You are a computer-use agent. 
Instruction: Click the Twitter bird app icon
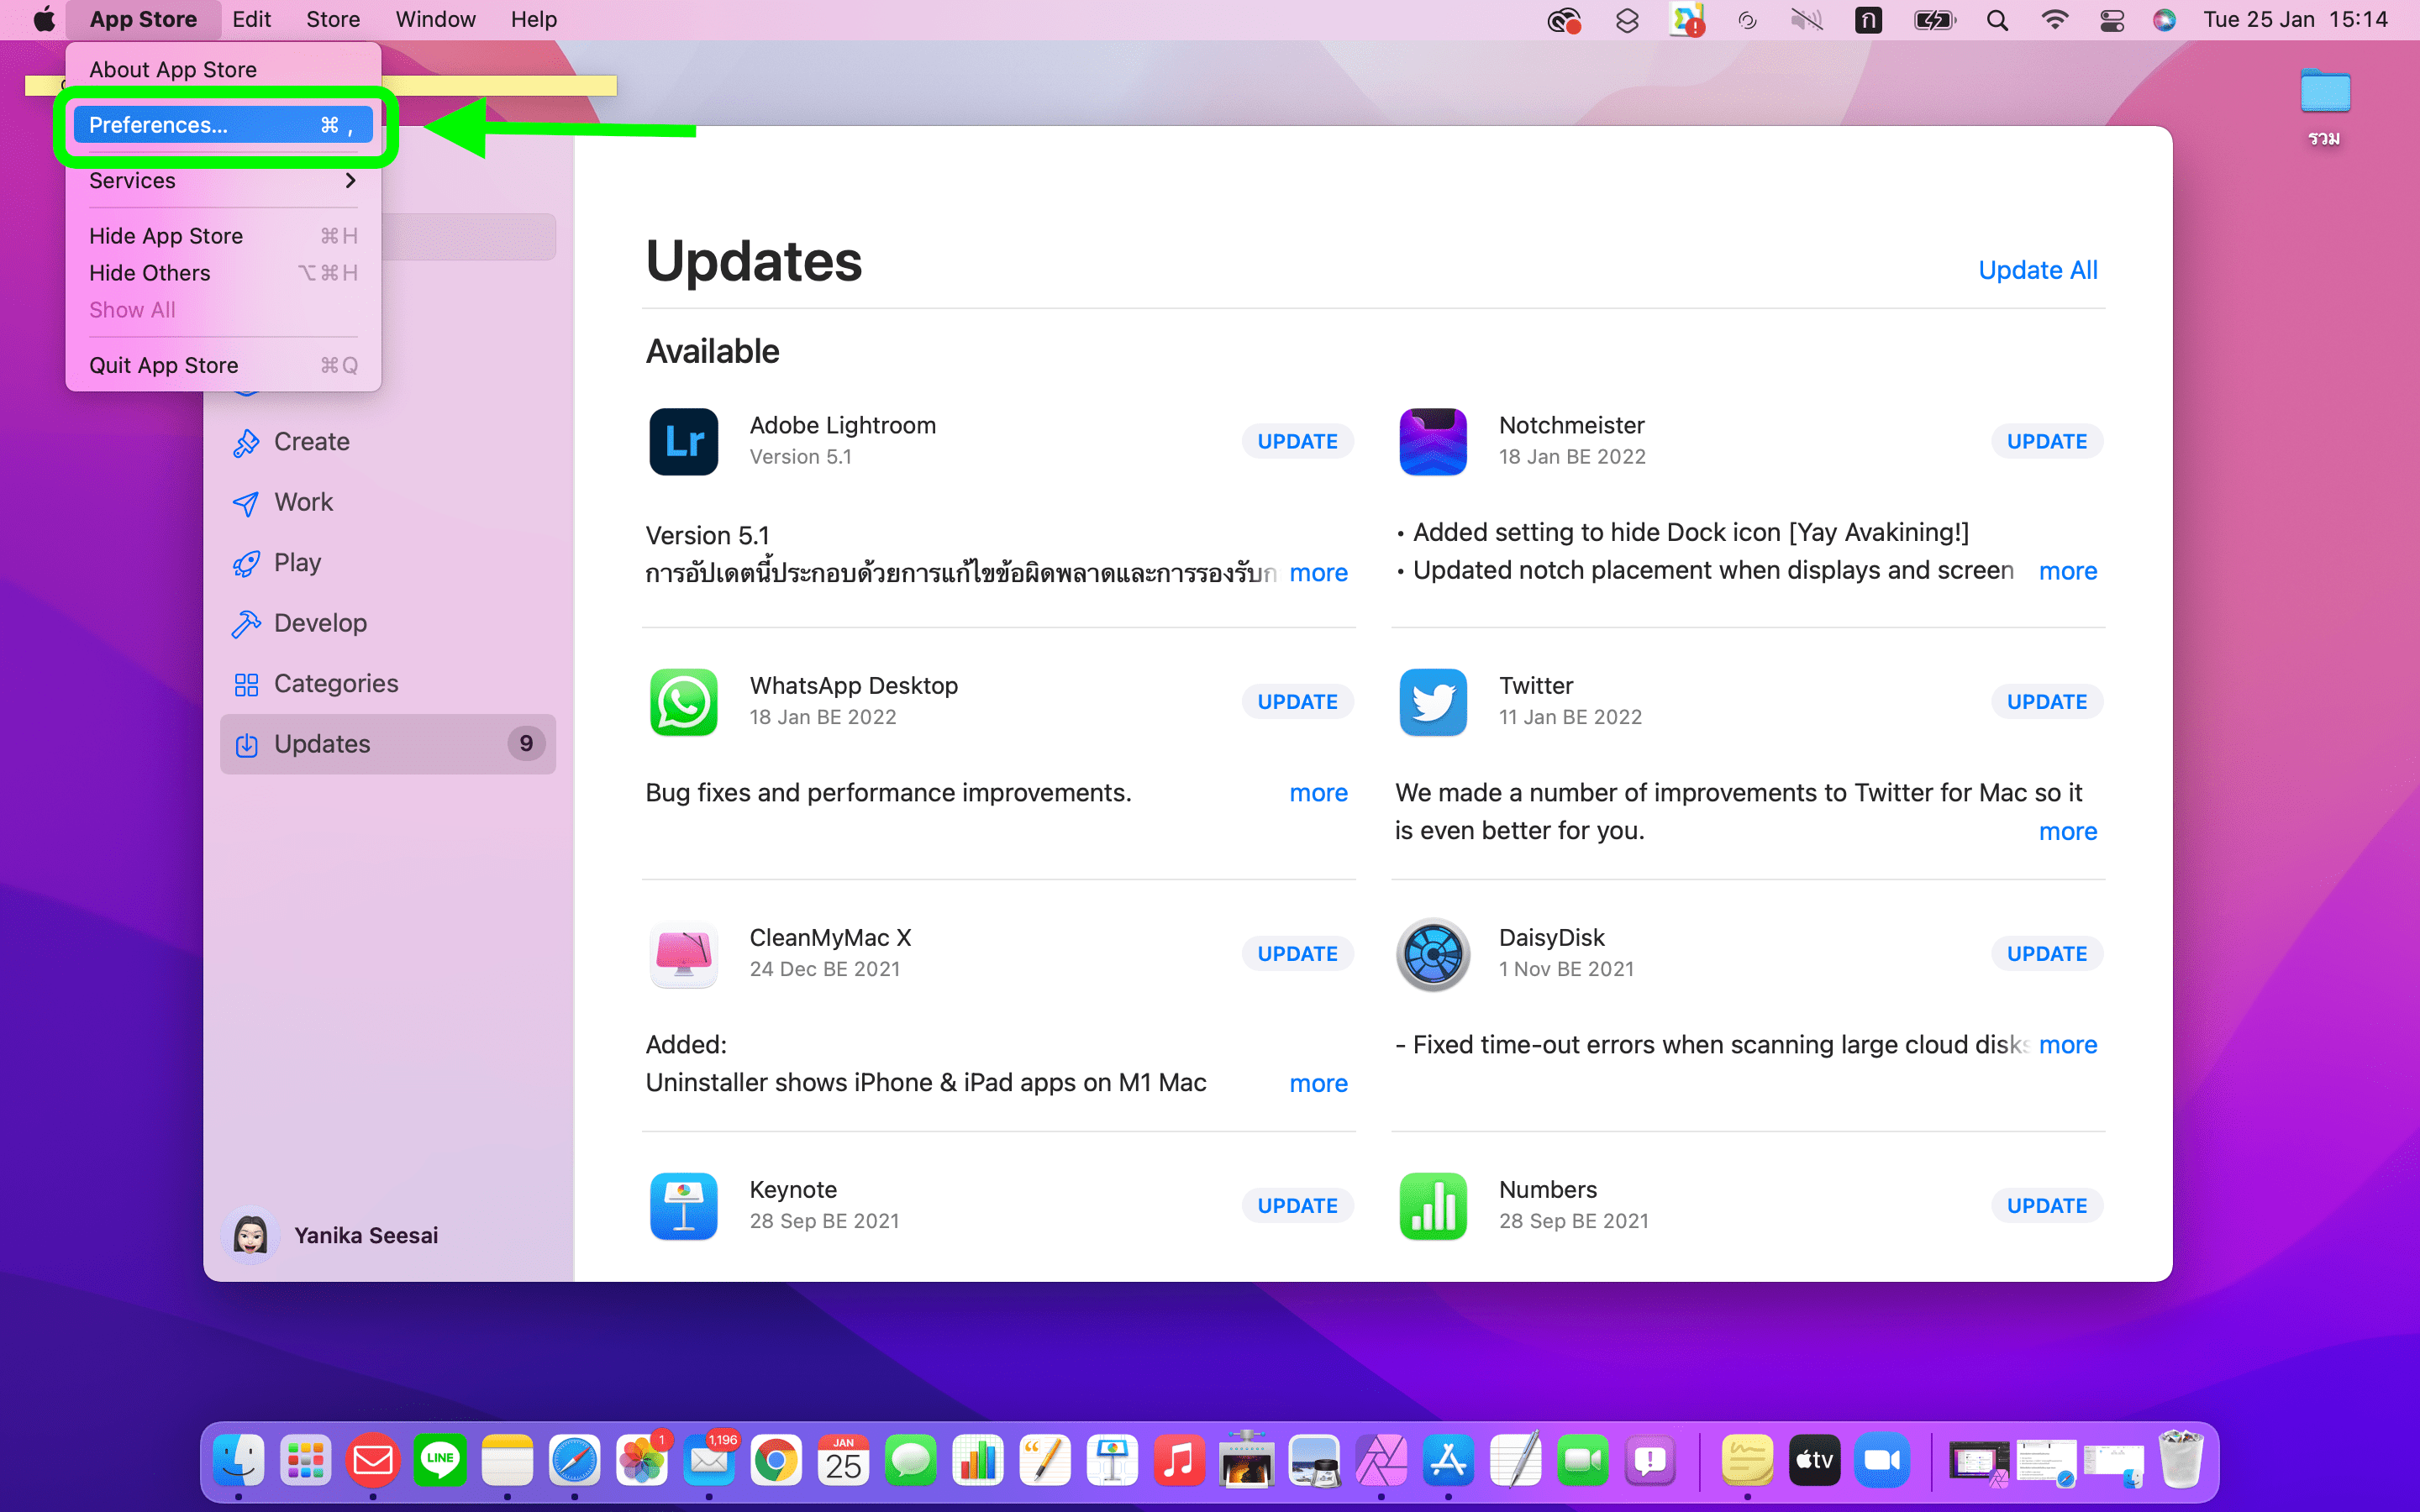1433,702
